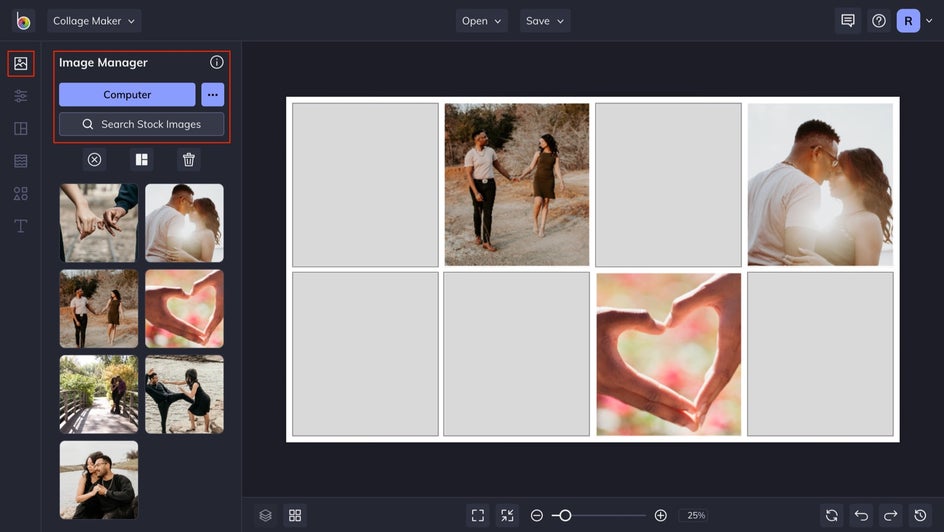Open the Layouts sidebar tab
This screenshot has width=944, height=532.
(20, 128)
